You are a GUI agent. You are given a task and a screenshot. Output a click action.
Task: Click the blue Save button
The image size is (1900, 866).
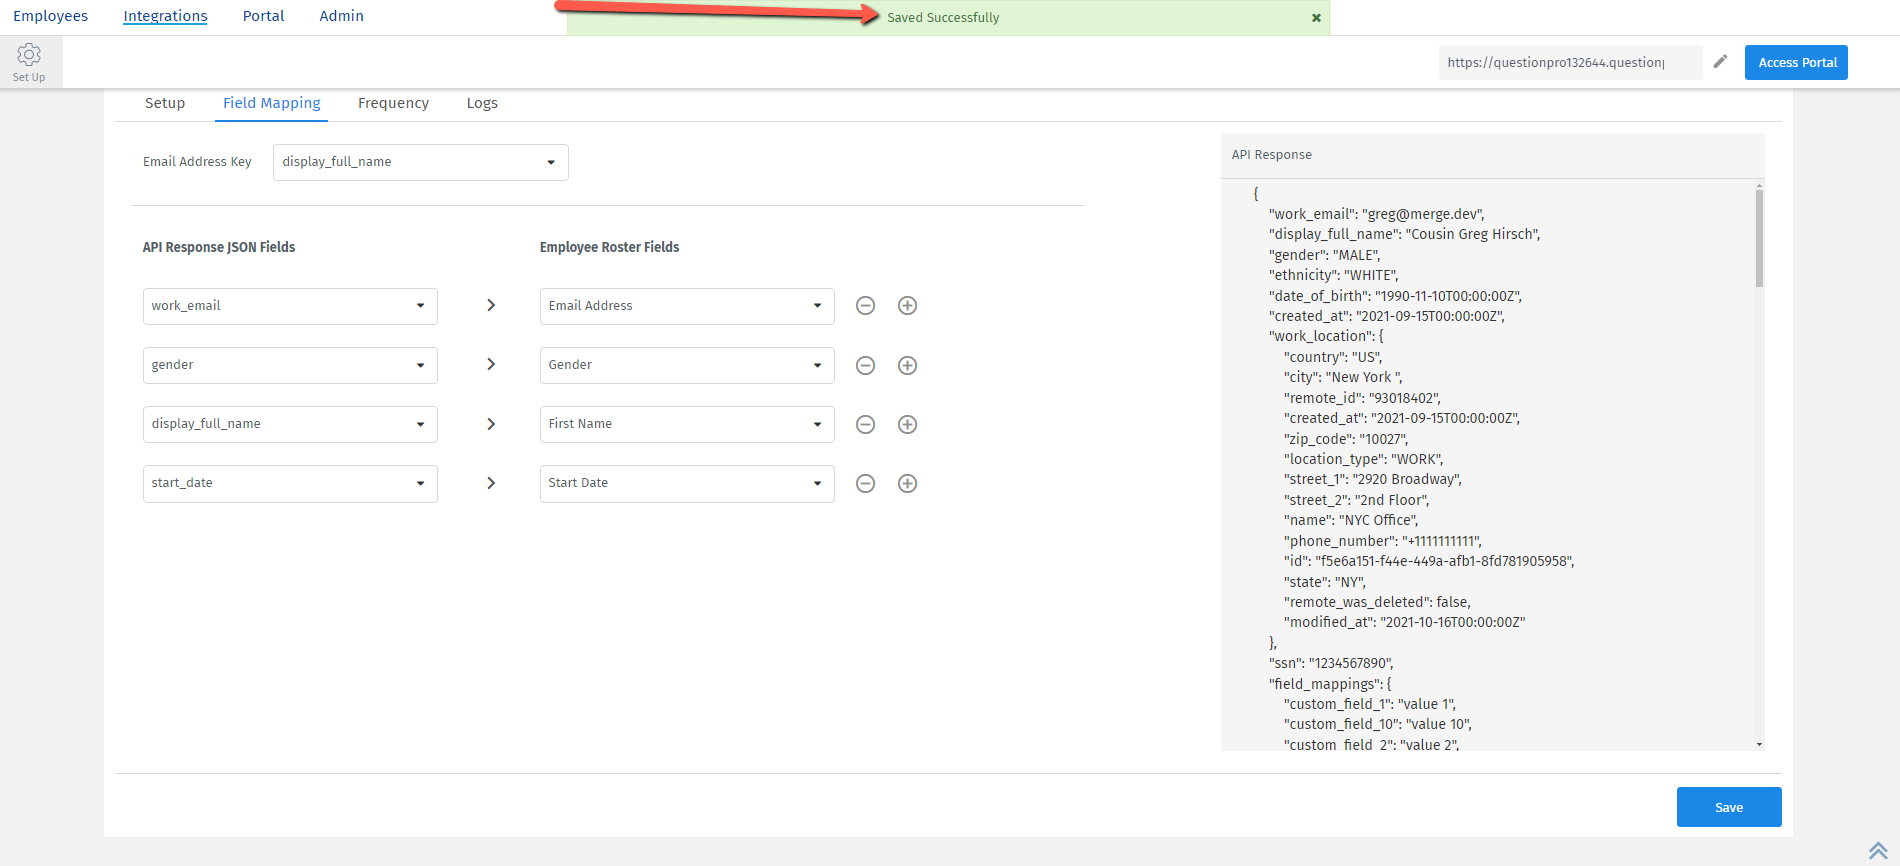coord(1729,807)
